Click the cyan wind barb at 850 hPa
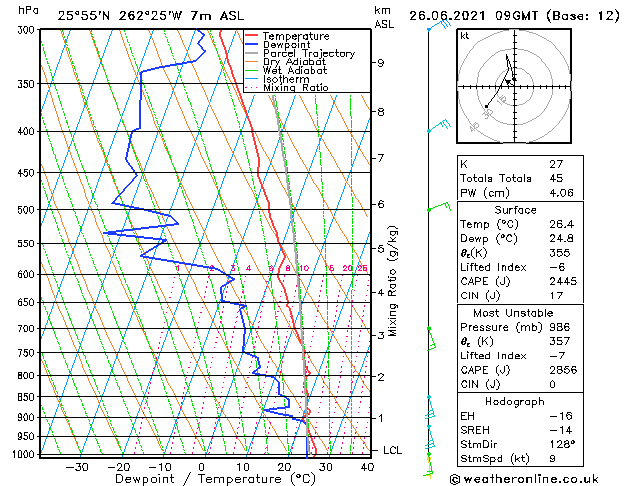The height and width of the screenshot is (486, 629). [x=430, y=408]
